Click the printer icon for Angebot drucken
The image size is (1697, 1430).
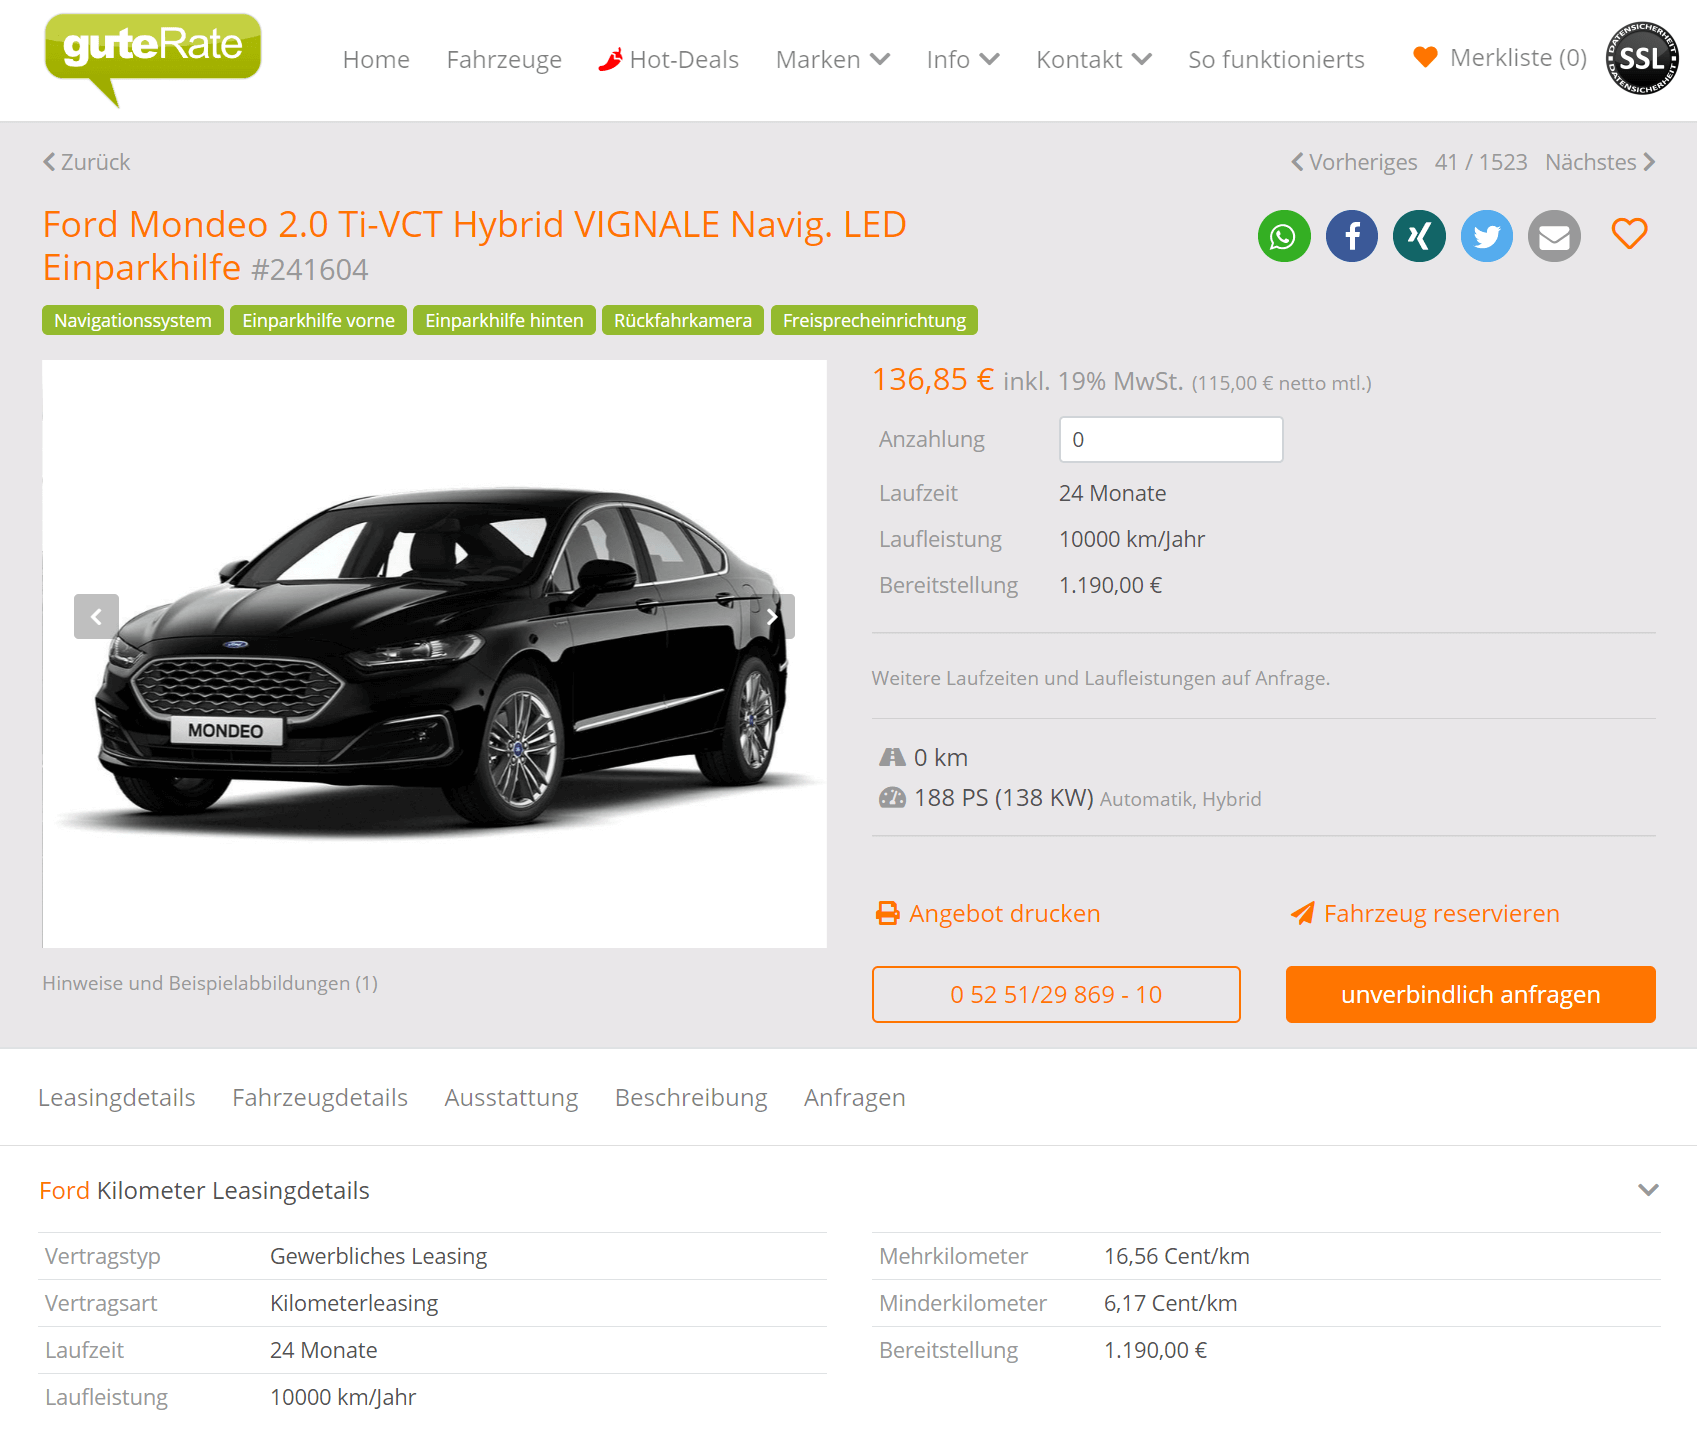tap(888, 913)
